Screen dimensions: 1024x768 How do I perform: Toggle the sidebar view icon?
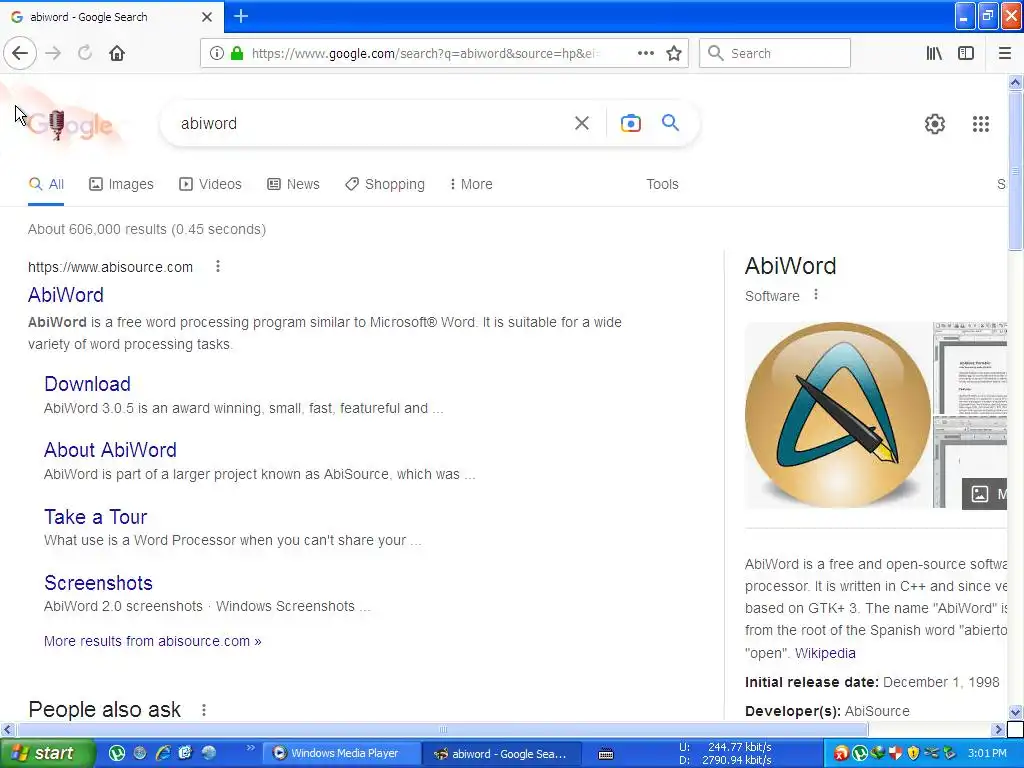pyautogui.click(x=966, y=54)
